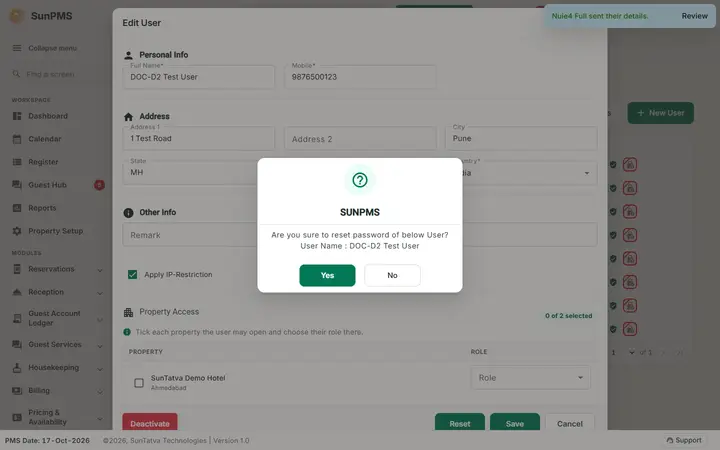
Task: Click the Mobile number field
Action: click(360, 77)
